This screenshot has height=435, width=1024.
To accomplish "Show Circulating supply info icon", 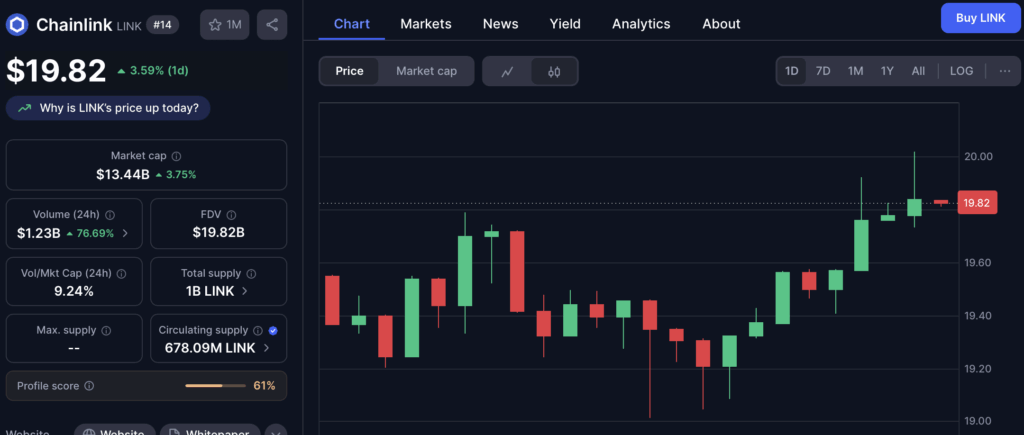I will click(258, 330).
